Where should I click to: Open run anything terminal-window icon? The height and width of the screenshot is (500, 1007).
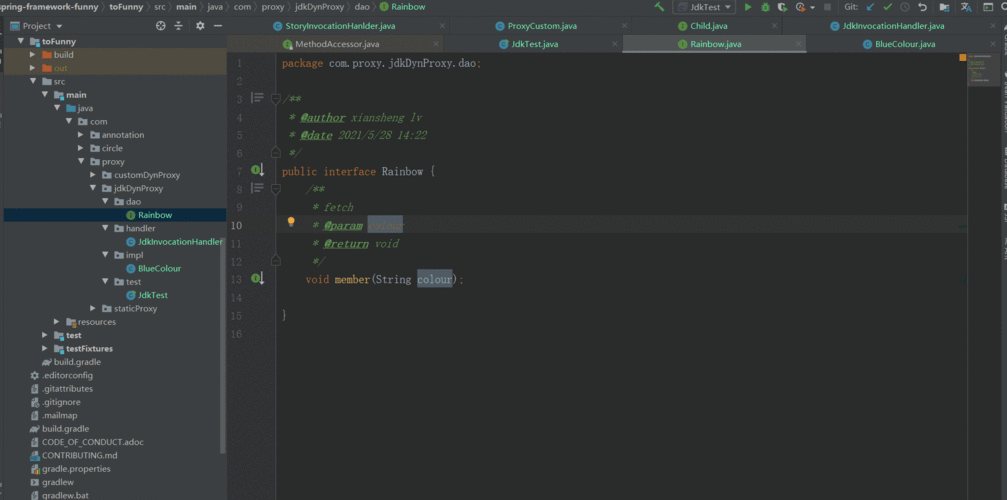click(x=988, y=7)
